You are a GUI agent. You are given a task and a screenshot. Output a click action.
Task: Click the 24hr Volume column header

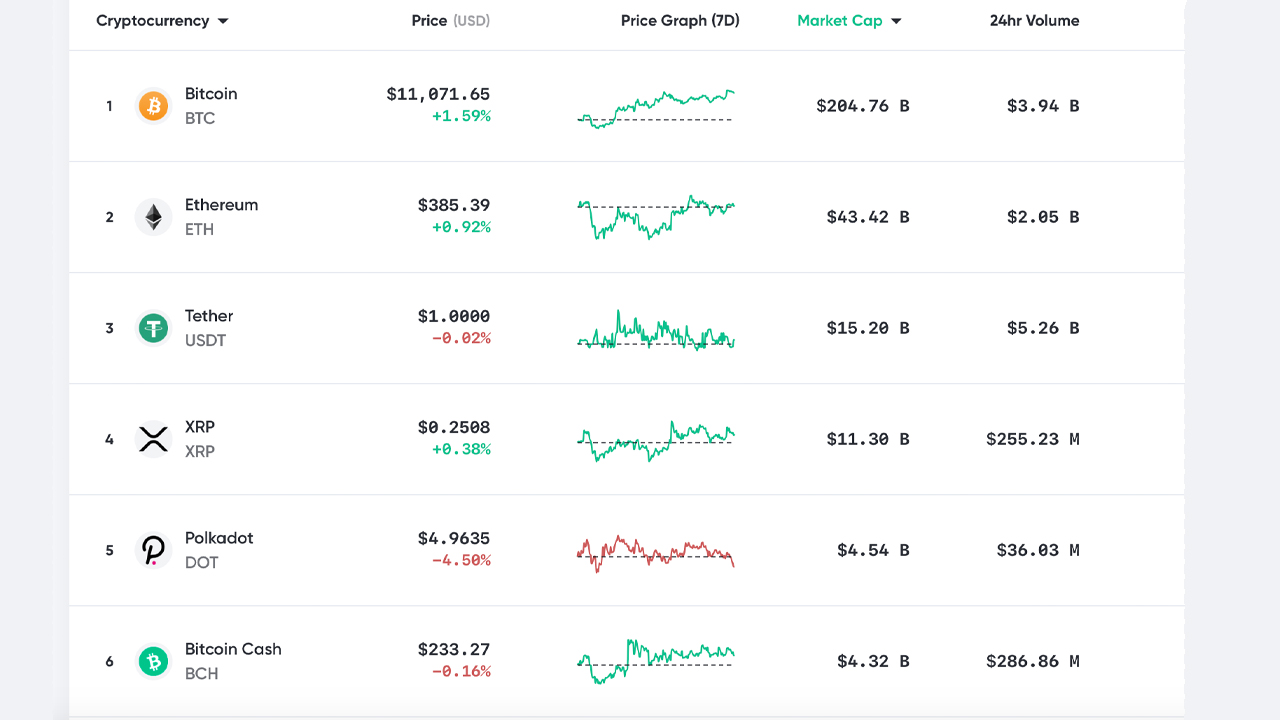pos(1034,21)
